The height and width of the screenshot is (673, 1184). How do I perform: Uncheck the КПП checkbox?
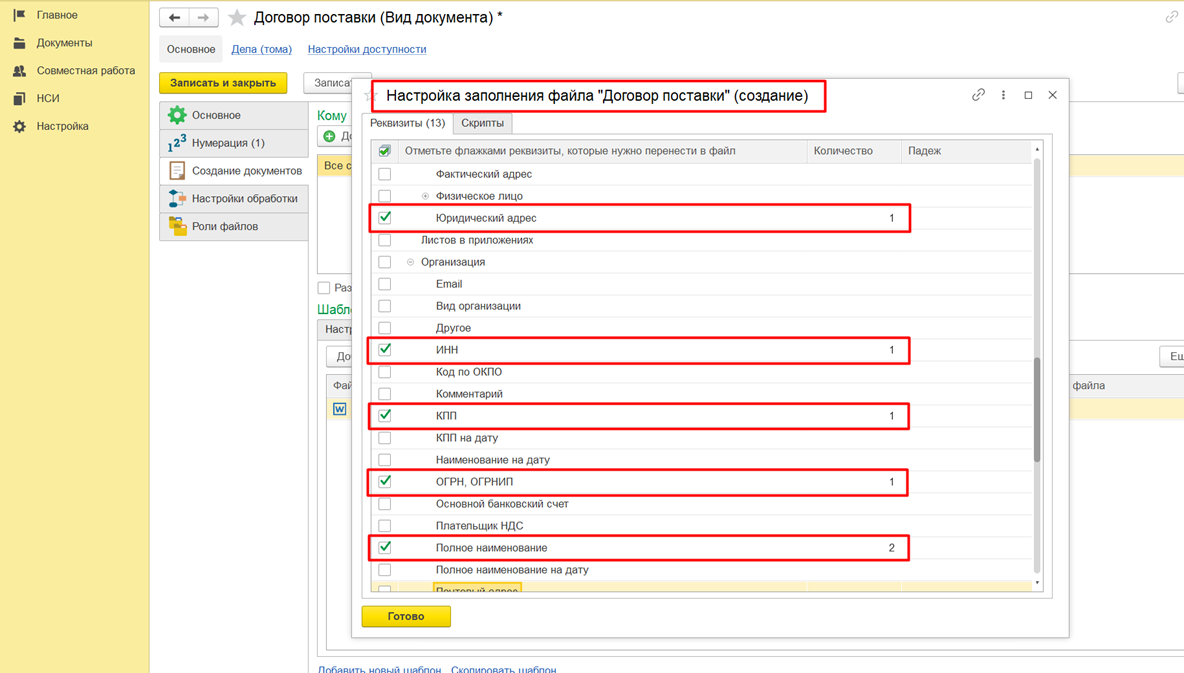384,415
